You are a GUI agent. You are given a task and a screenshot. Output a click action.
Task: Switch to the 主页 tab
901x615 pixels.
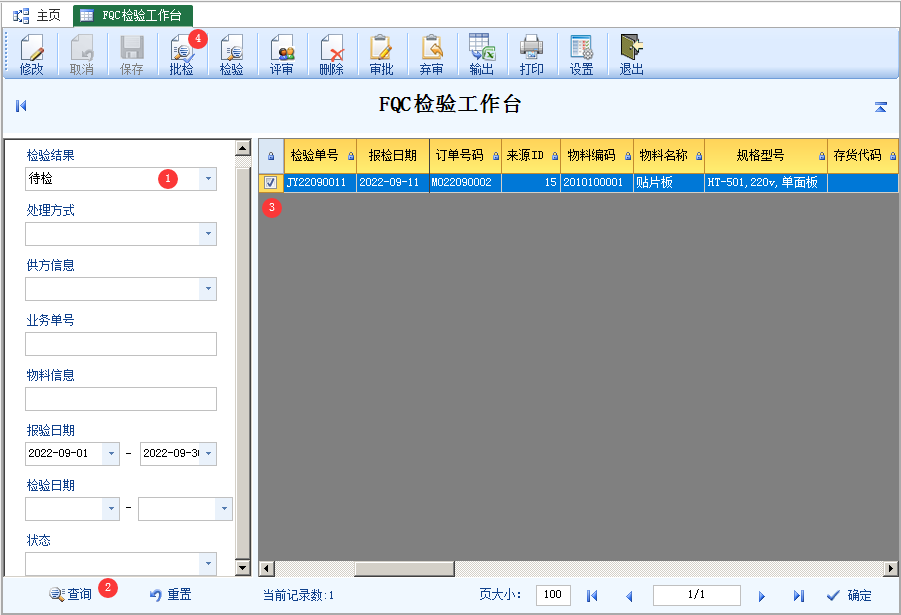pyautogui.click(x=37, y=16)
